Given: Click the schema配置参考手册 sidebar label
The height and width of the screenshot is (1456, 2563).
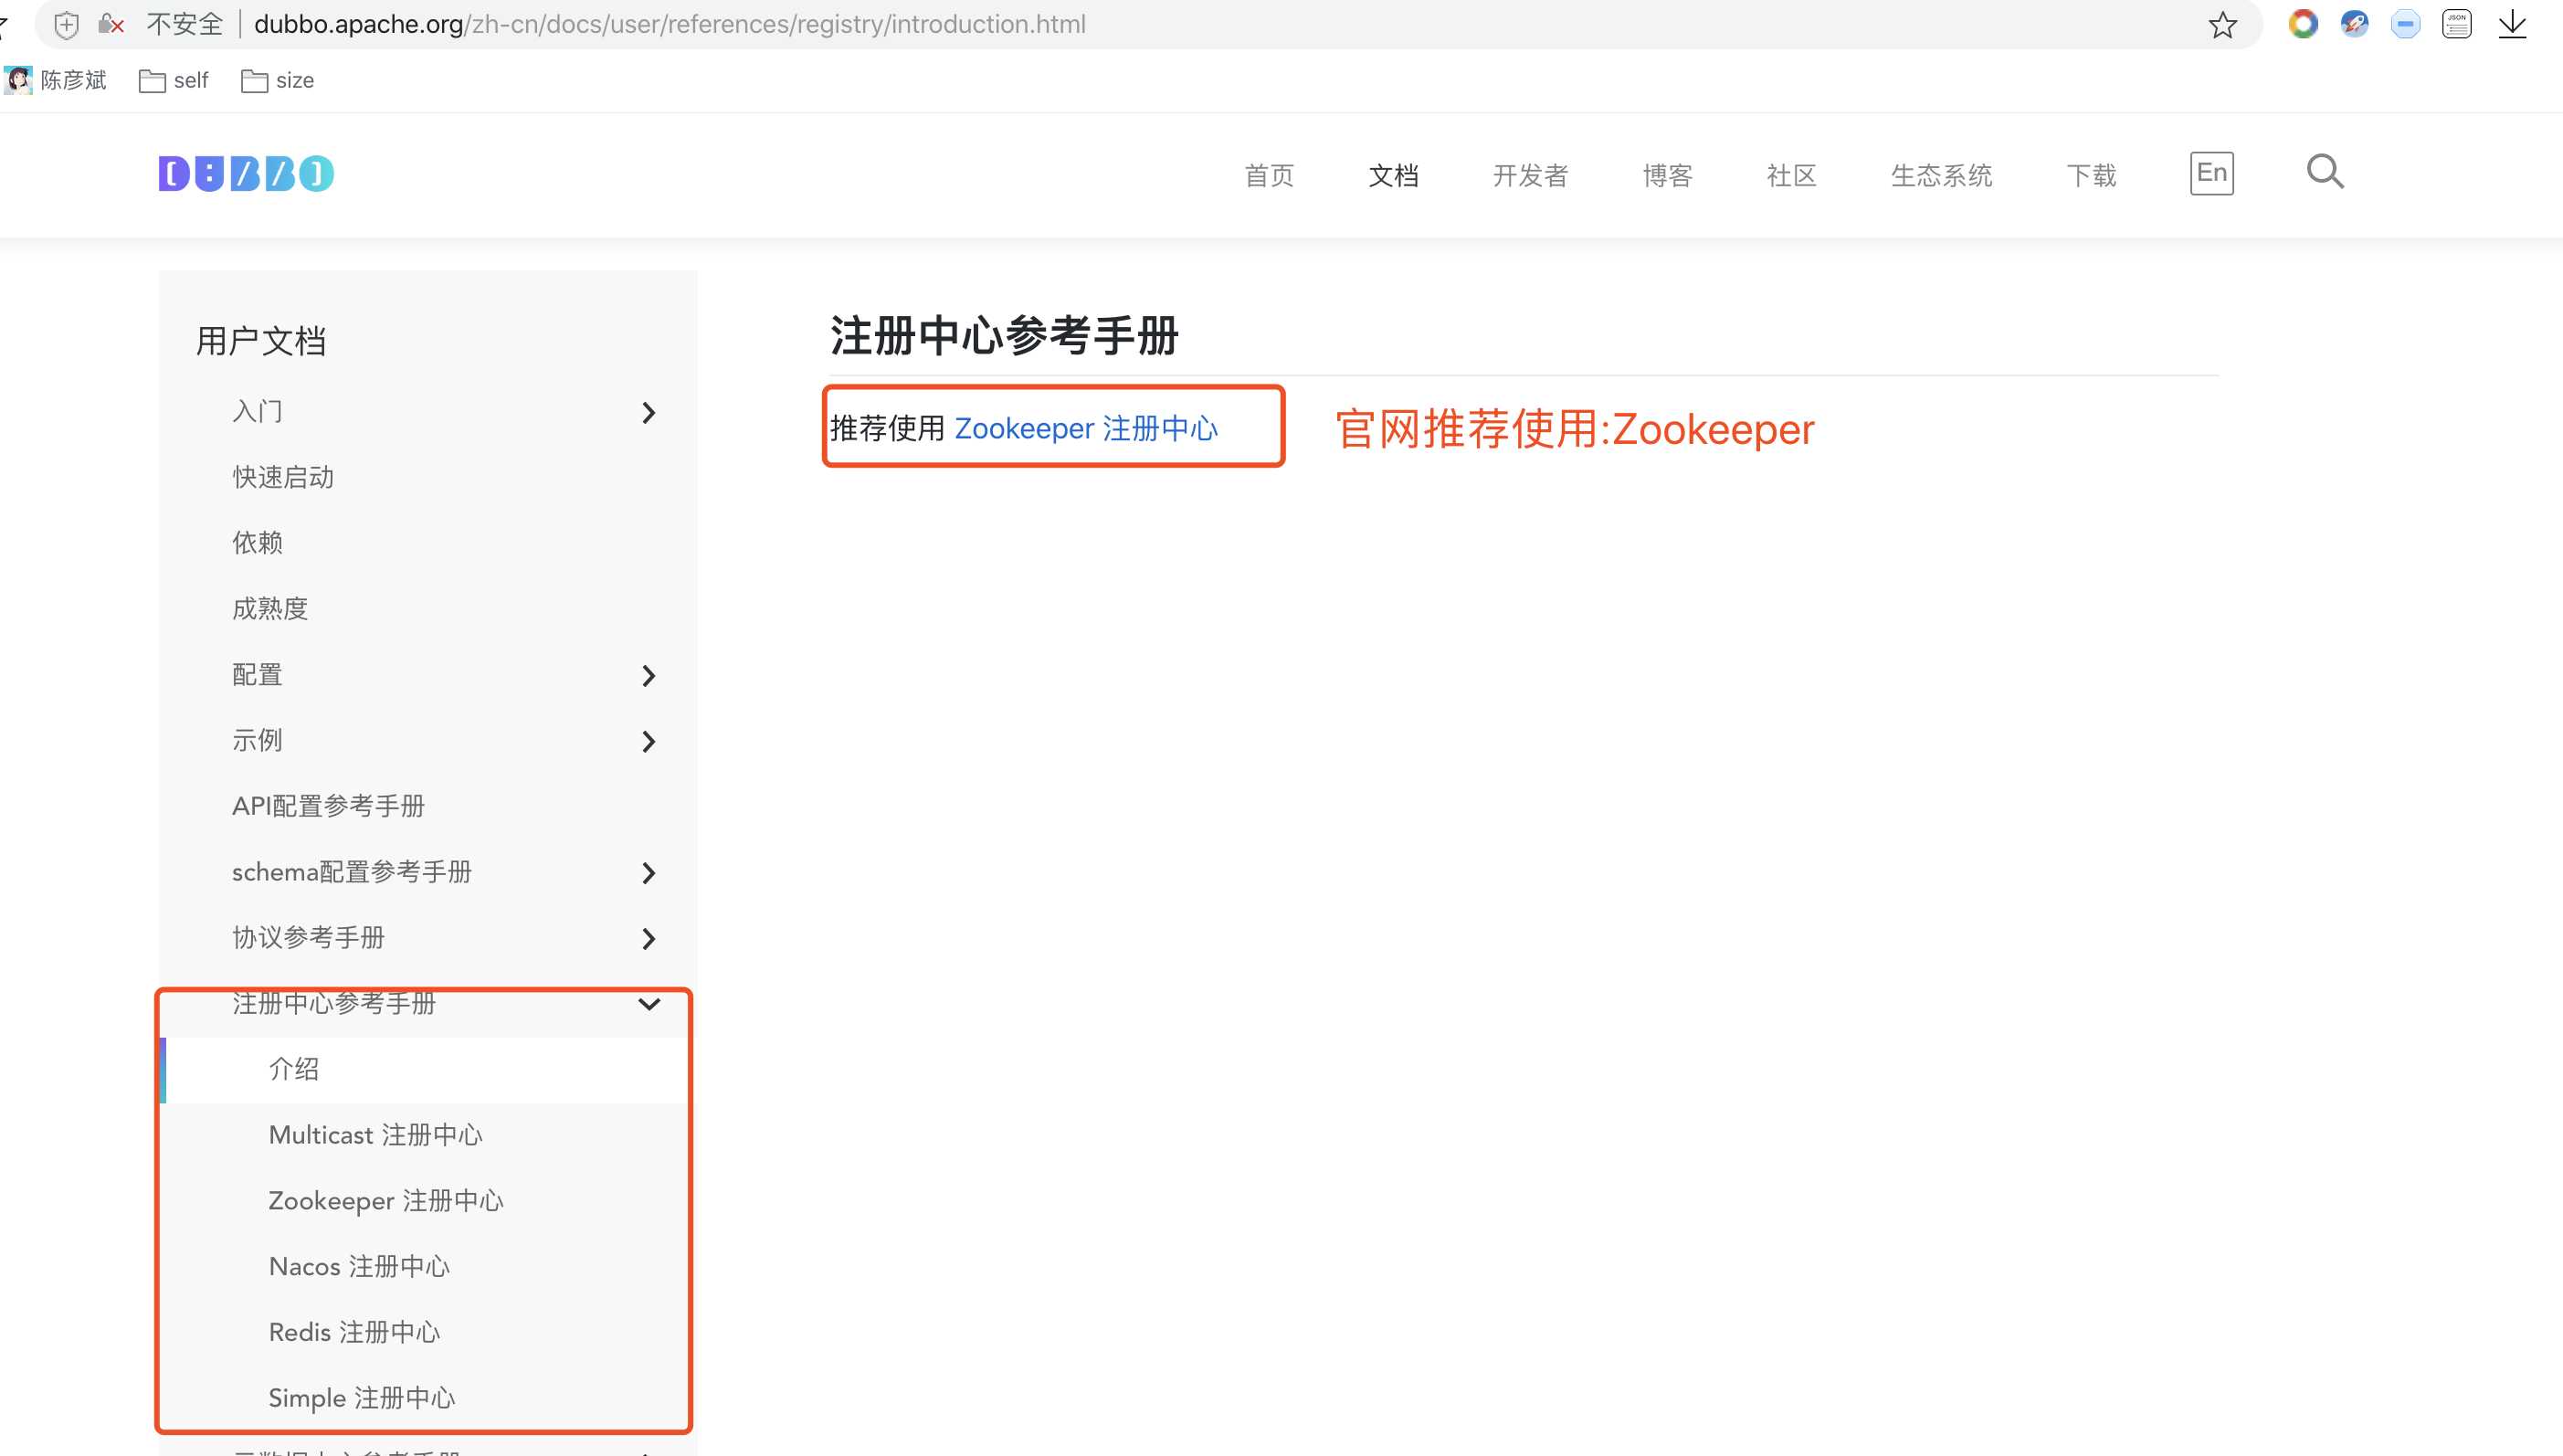Looking at the screenshot, I should coord(352,872).
